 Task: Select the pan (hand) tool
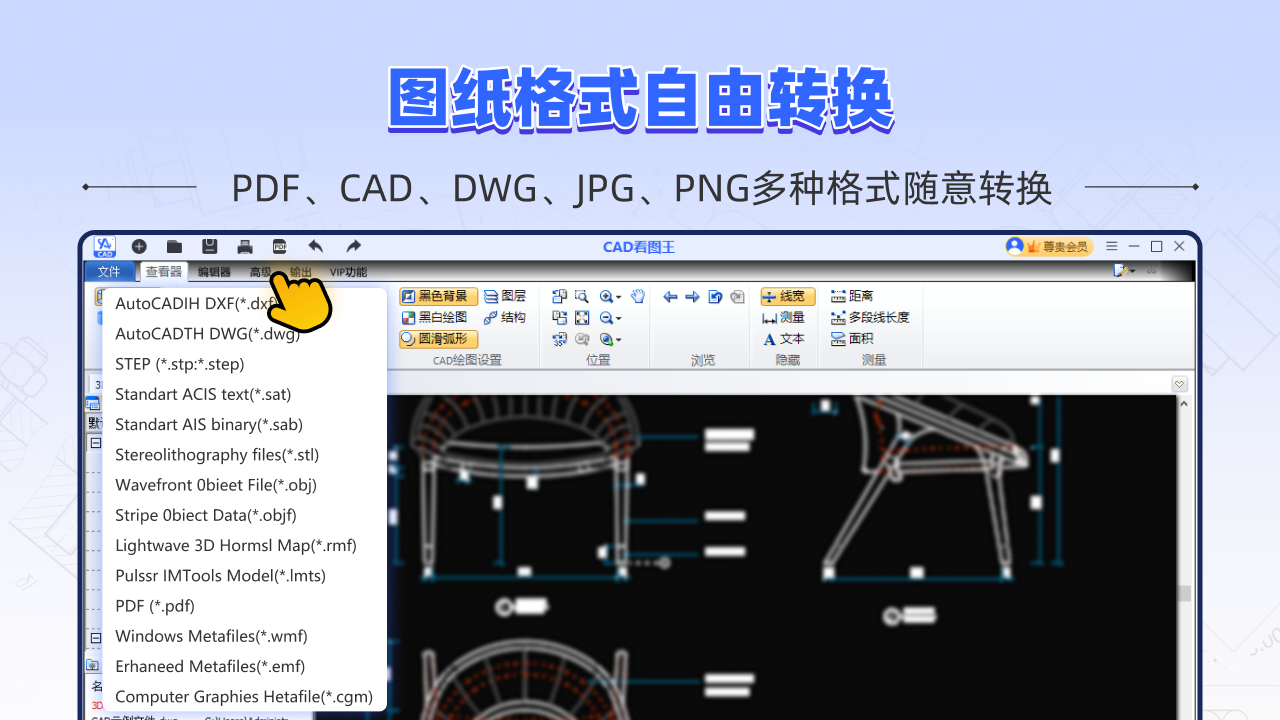click(x=638, y=297)
